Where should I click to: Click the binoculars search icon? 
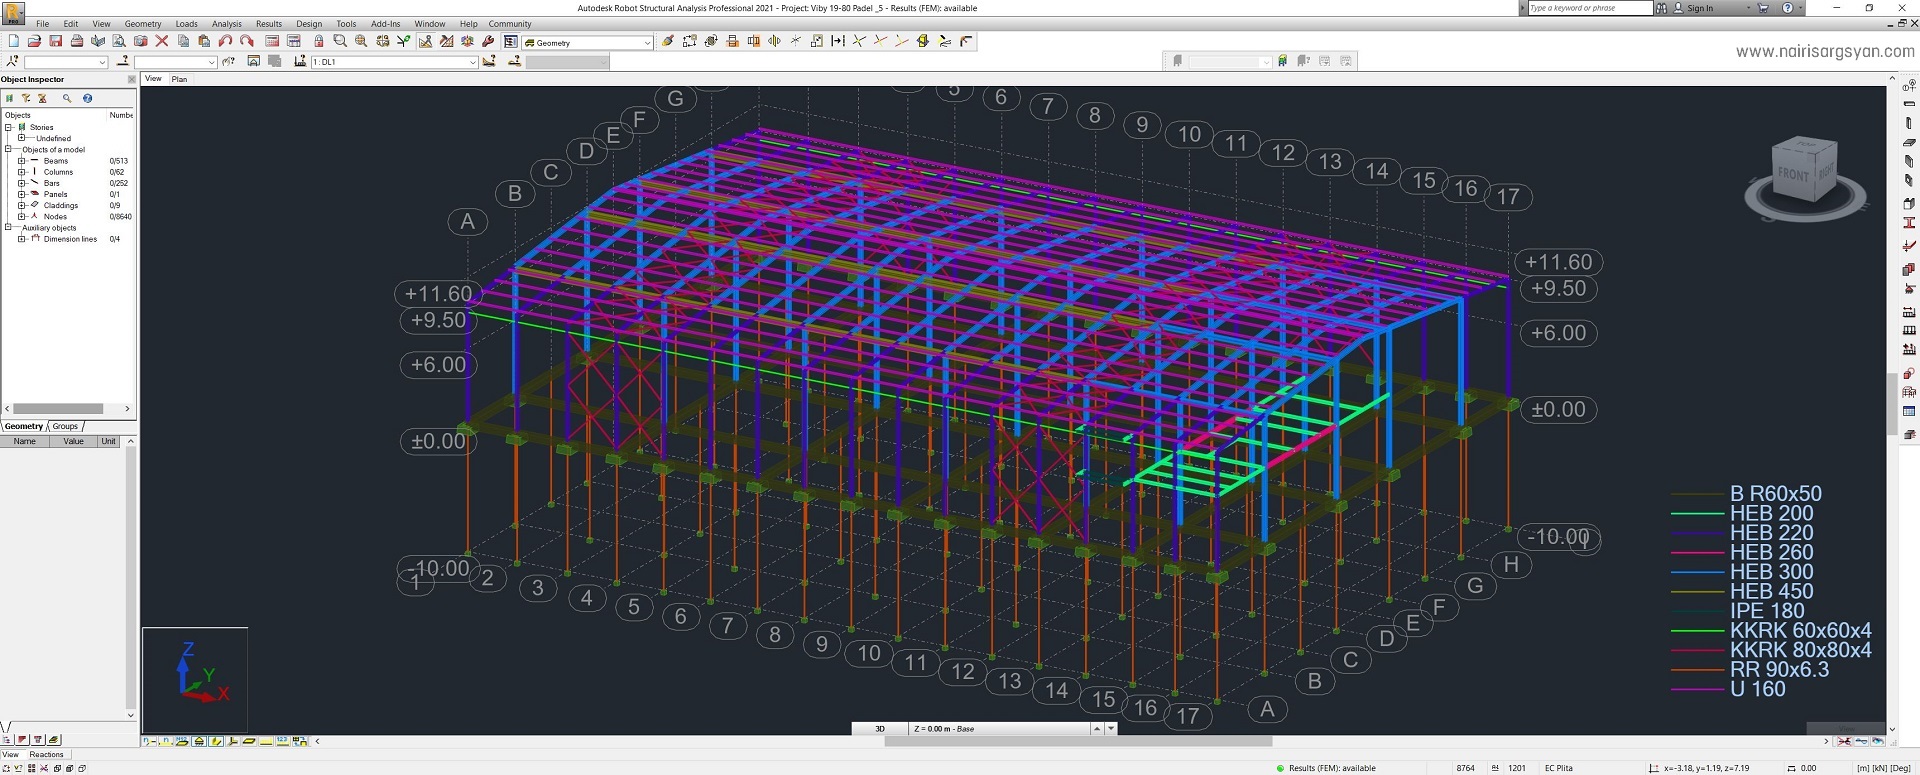(x=1661, y=8)
